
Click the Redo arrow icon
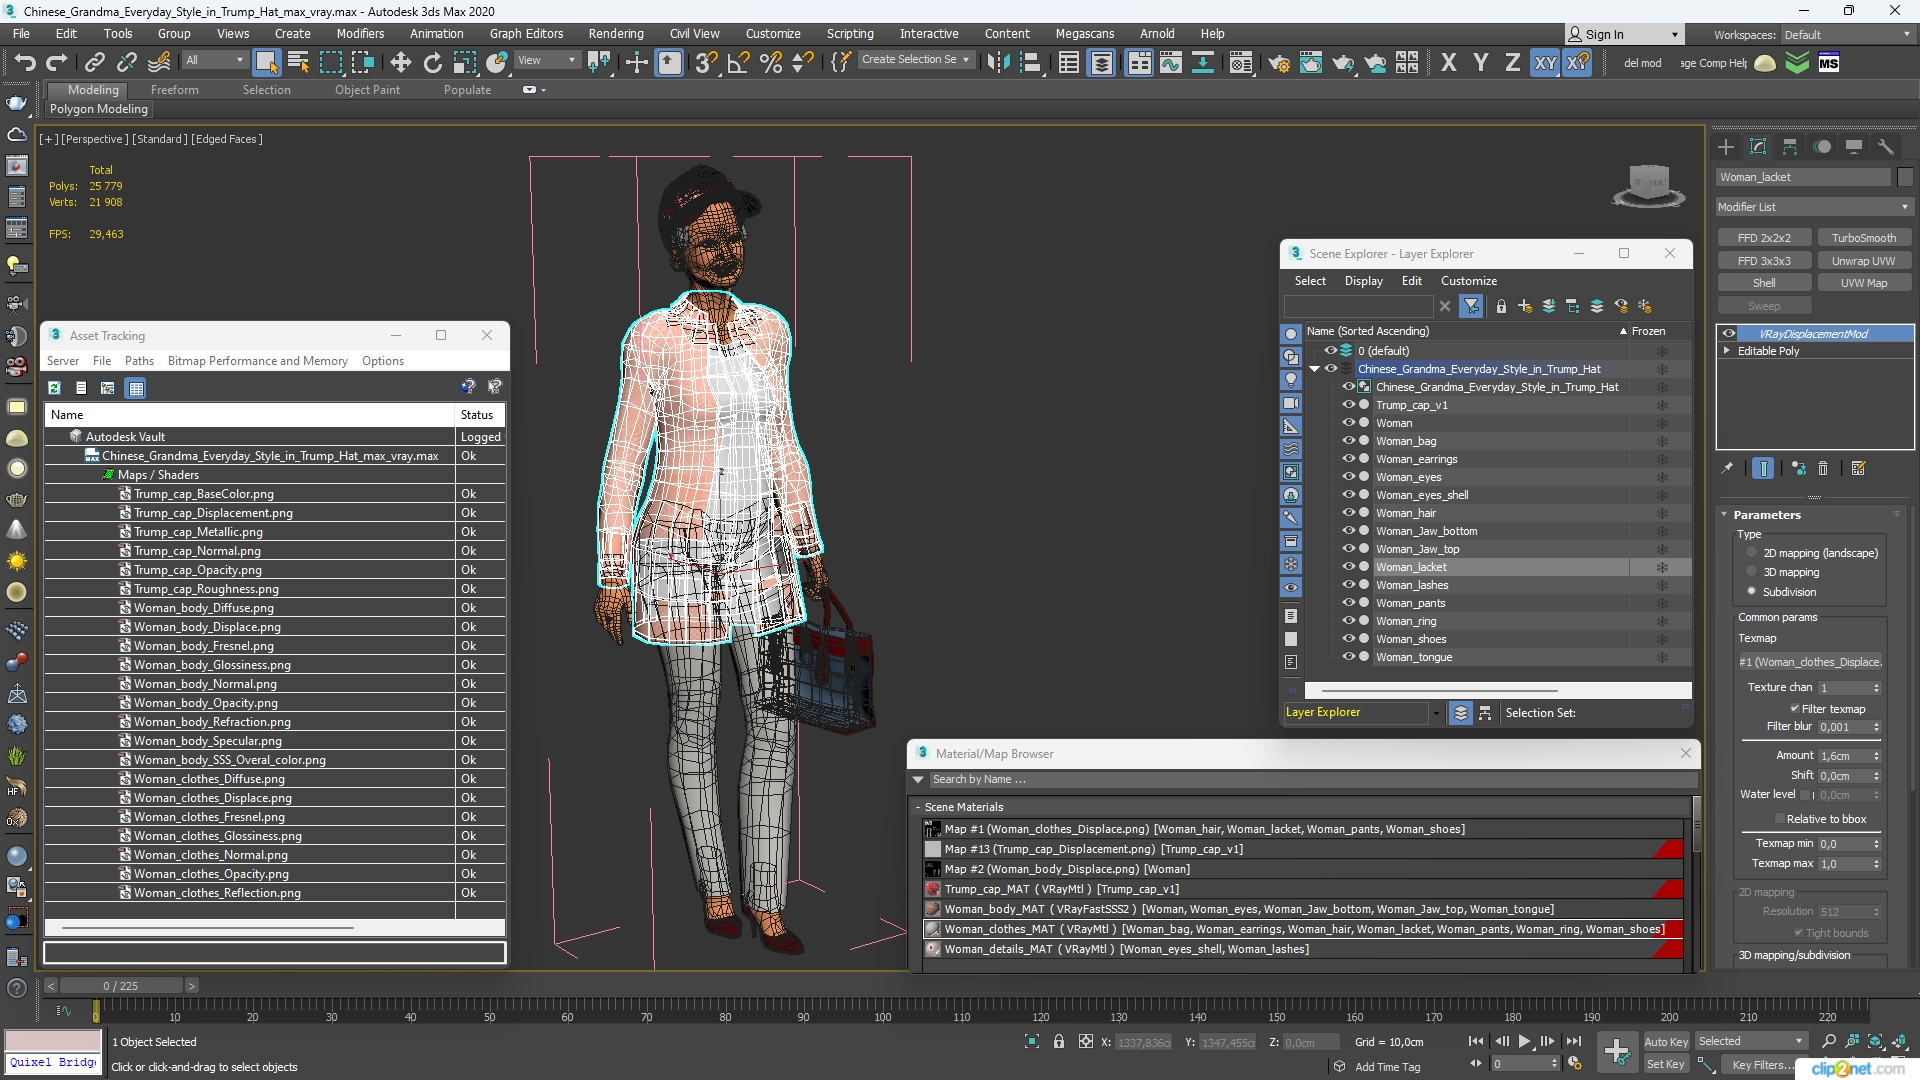coord(57,63)
